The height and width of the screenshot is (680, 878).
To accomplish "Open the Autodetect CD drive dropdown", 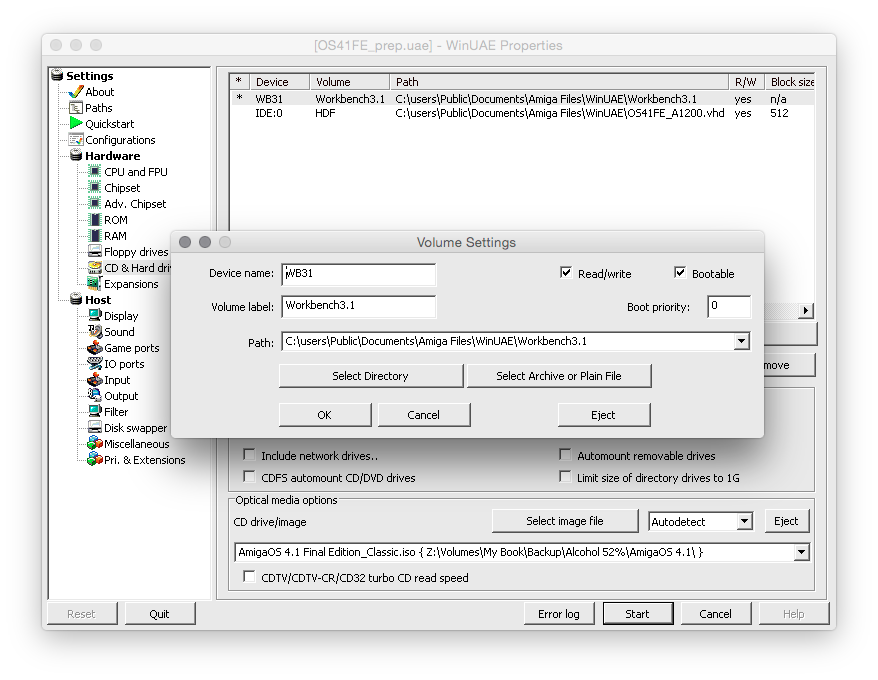I will [744, 521].
